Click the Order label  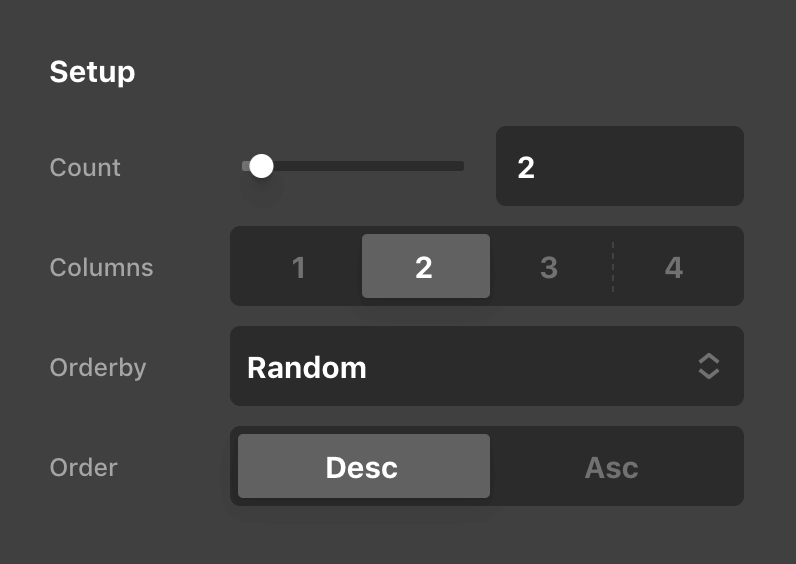pos(83,467)
